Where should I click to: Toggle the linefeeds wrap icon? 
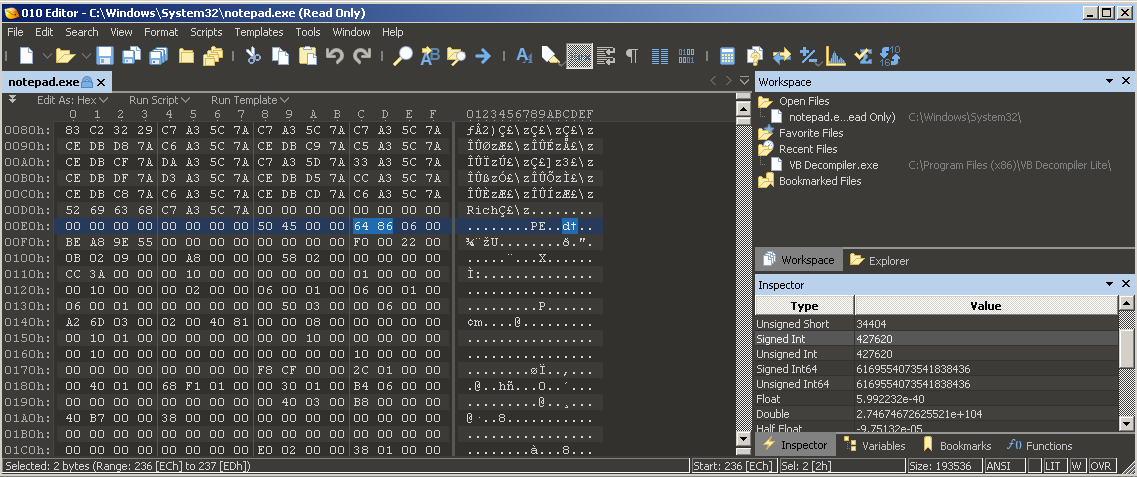(x=606, y=56)
